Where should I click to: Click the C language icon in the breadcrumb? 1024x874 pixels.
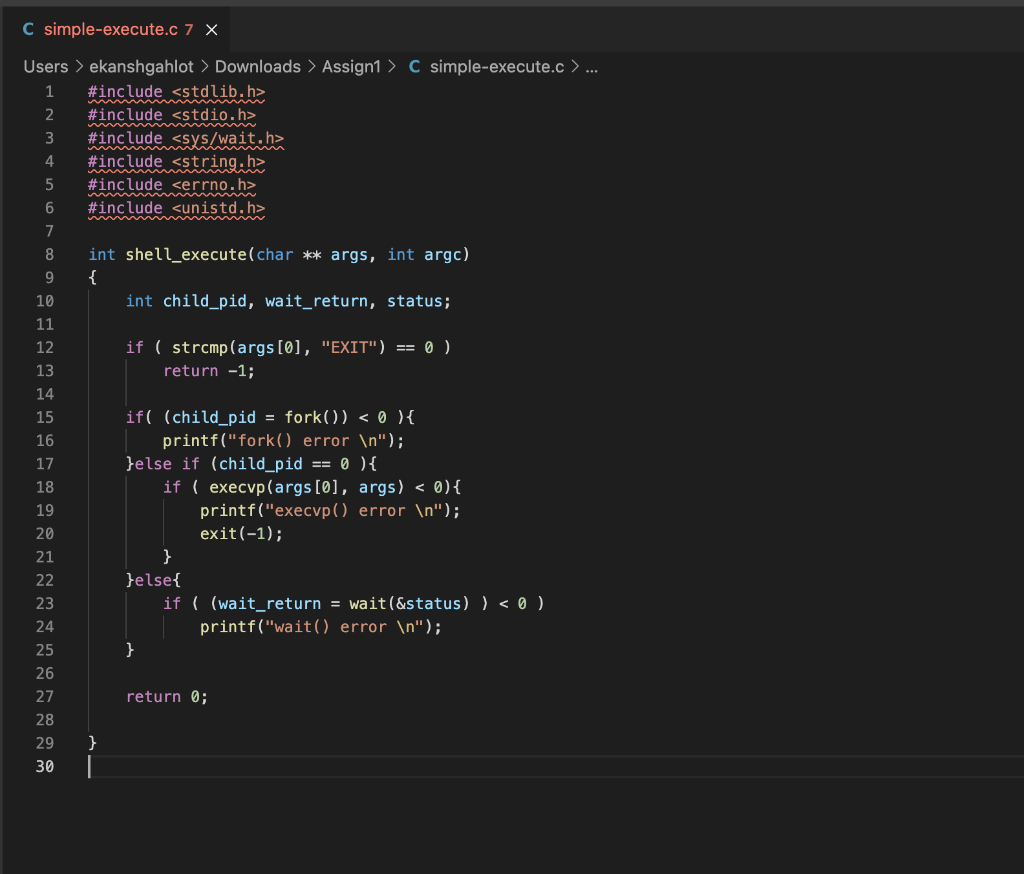(415, 67)
